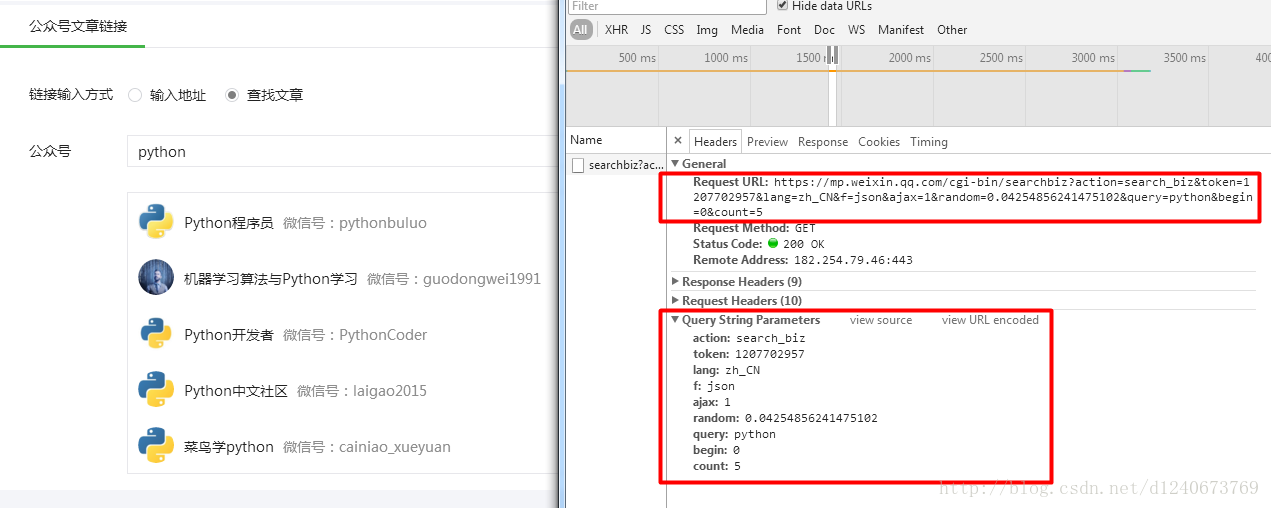Switch to the Preview tab
The width and height of the screenshot is (1271, 508).
767,142
